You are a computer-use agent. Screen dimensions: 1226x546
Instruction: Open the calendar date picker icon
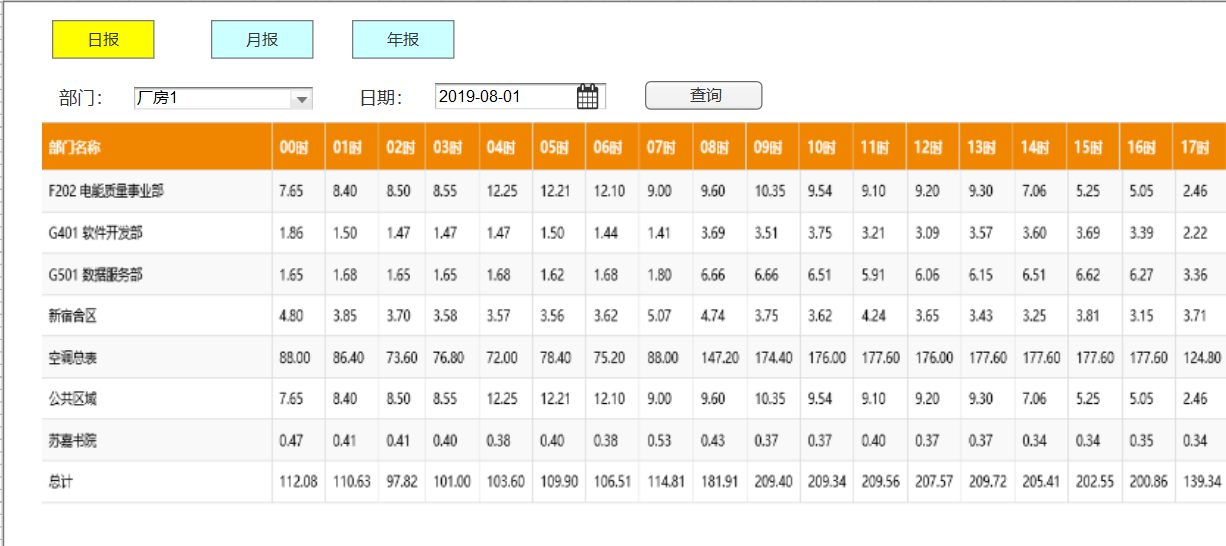tap(588, 97)
